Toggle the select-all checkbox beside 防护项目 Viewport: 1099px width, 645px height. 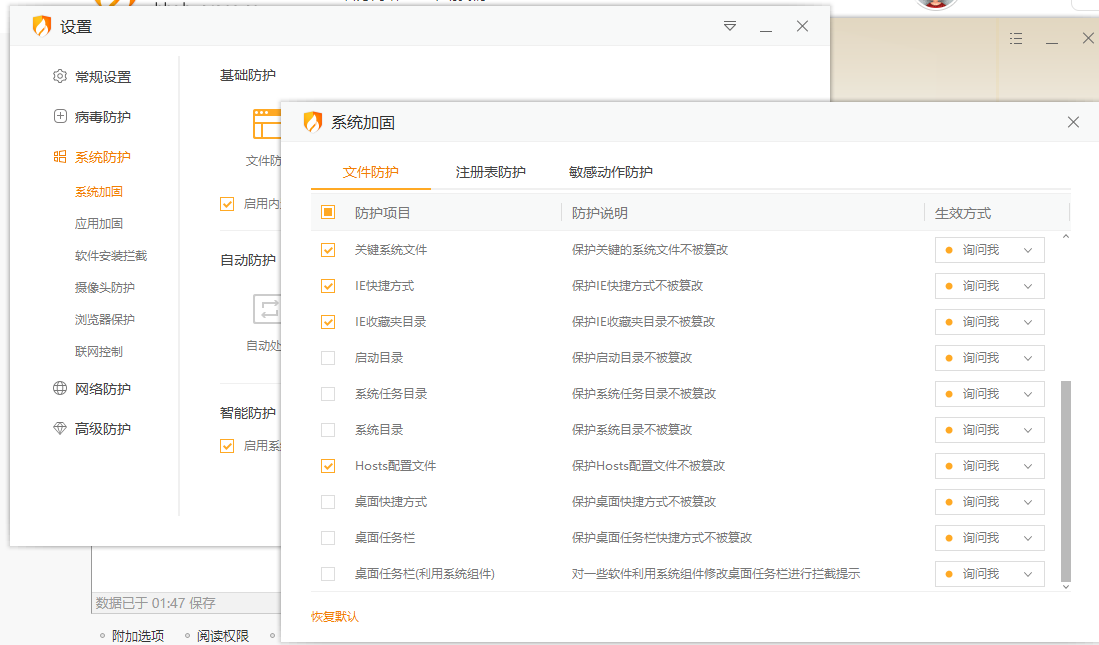pyautogui.click(x=327, y=212)
